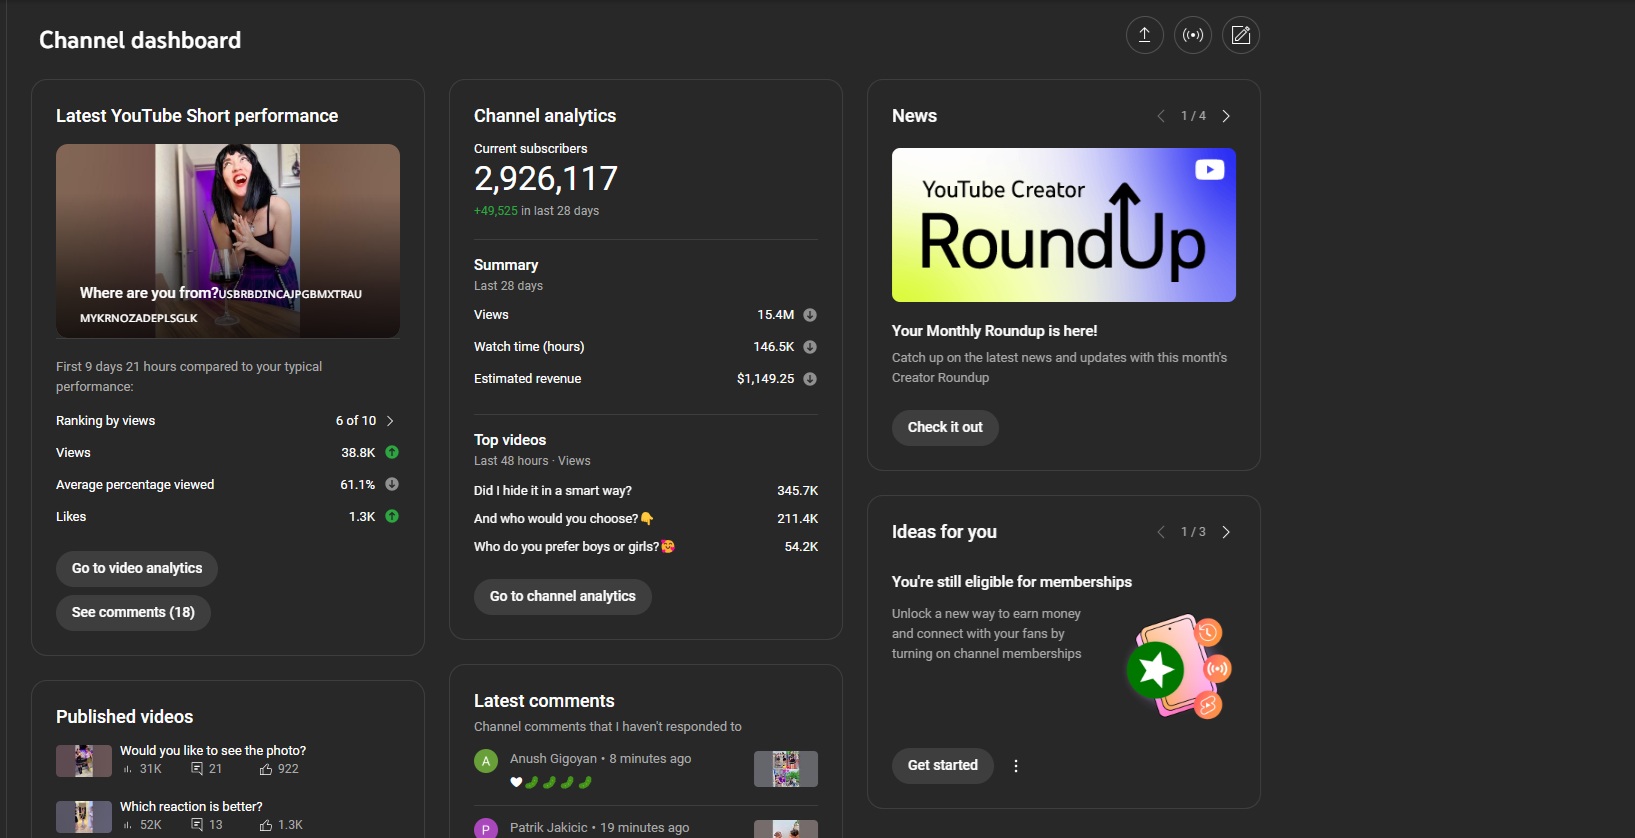Click the thumbs-up icon on Which reaction is better
1635x838 pixels.
(266, 825)
